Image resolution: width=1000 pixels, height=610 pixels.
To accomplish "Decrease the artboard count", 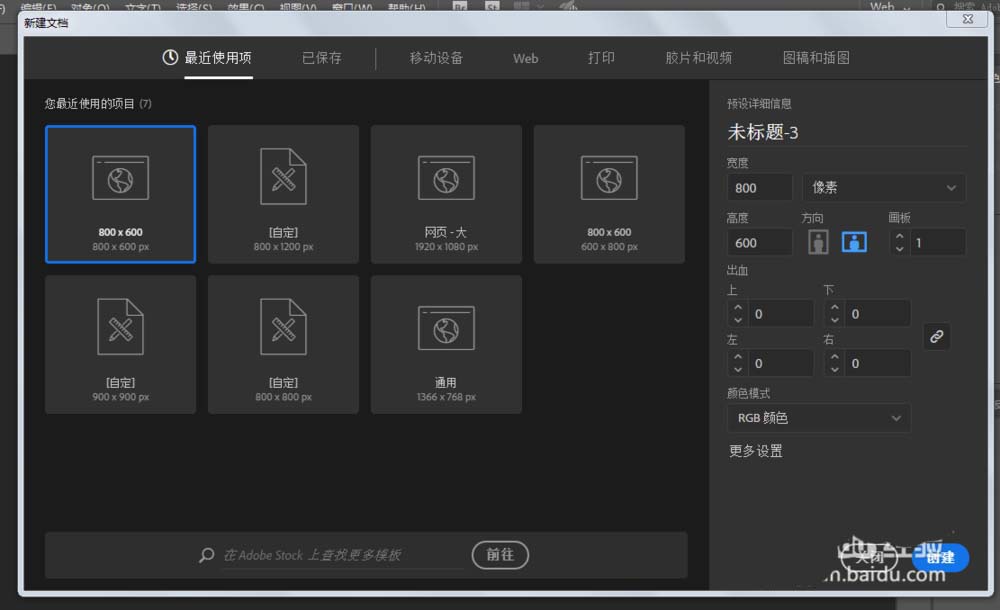I will (x=899, y=249).
